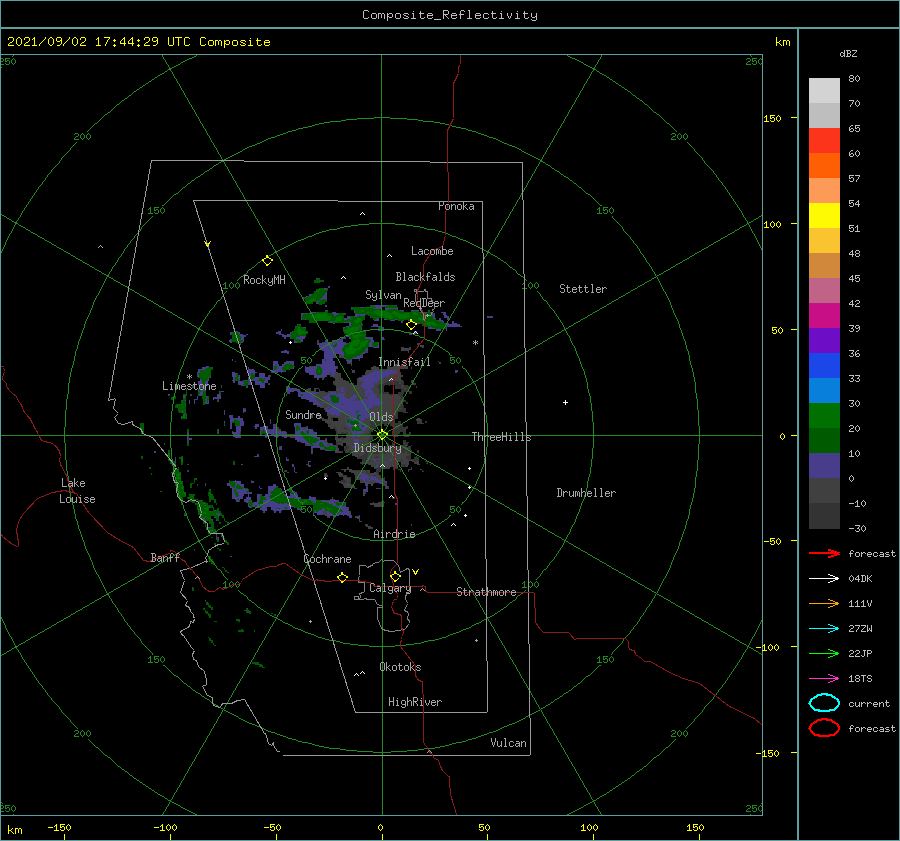Click the Airdrie town label

[394, 534]
